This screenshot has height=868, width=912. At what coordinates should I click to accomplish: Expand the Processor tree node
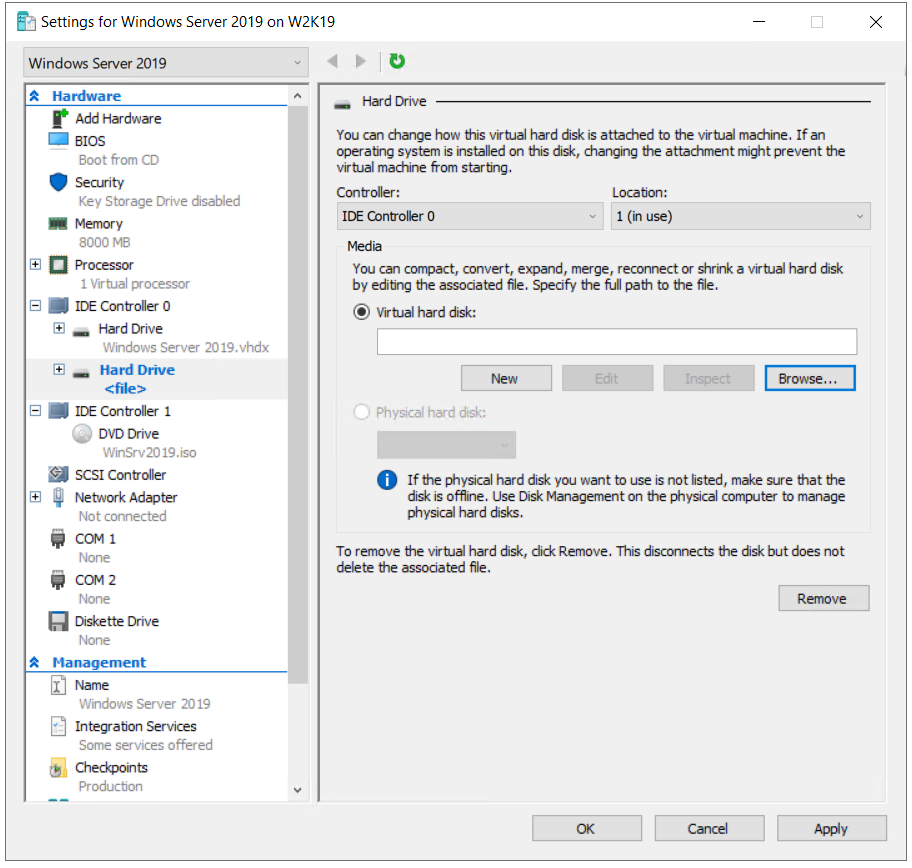pyautogui.click(x=36, y=265)
